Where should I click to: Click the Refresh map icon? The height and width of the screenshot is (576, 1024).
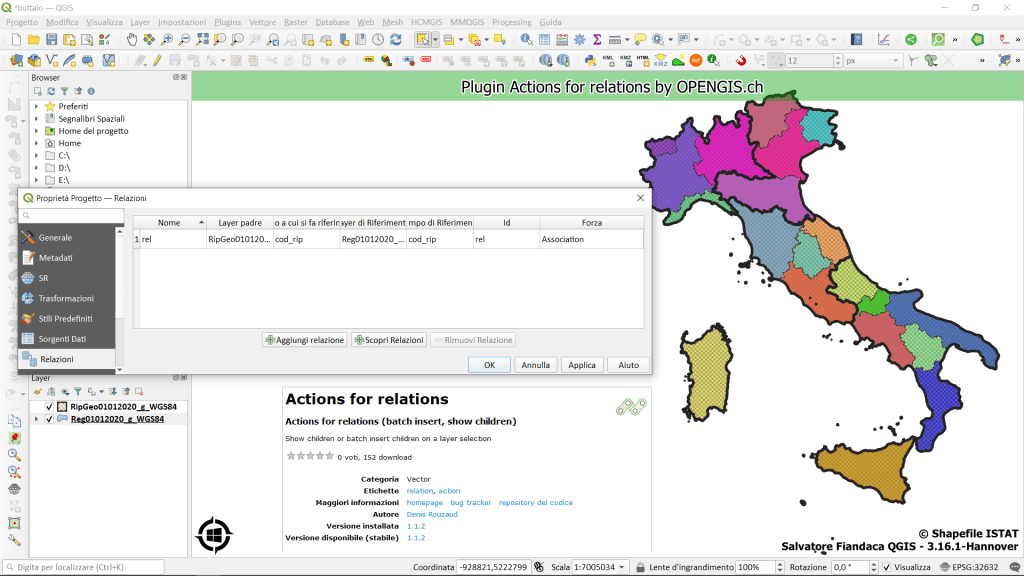pos(395,40)
